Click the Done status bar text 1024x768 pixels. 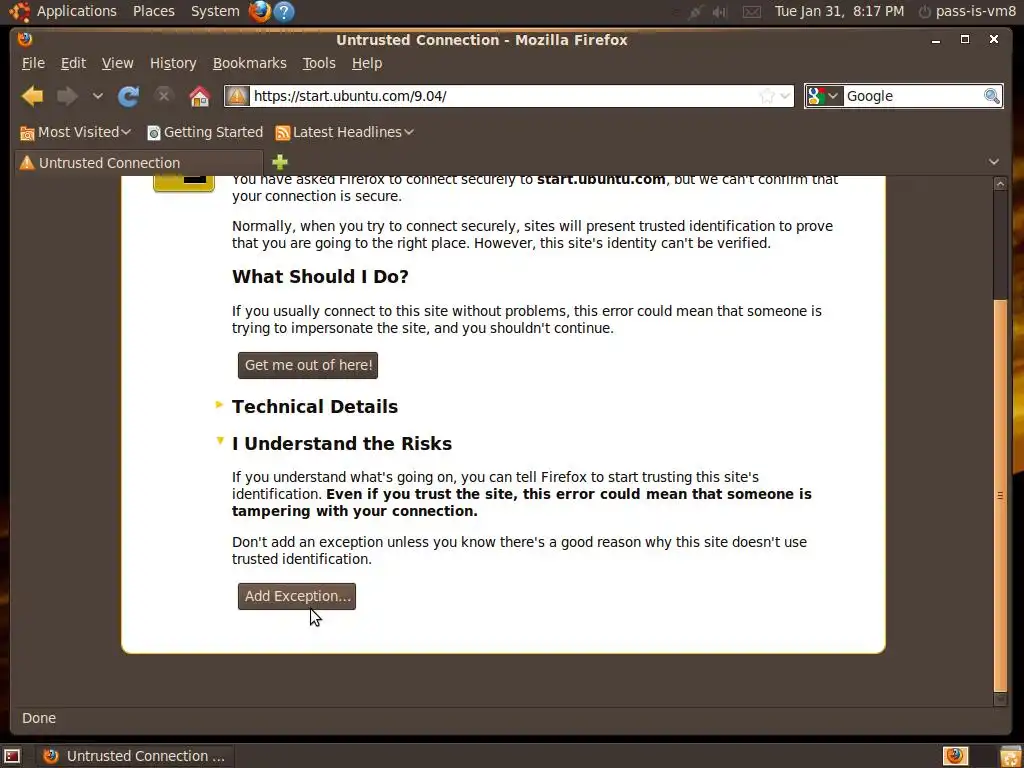pyautogui.click(x=39, y=718)
